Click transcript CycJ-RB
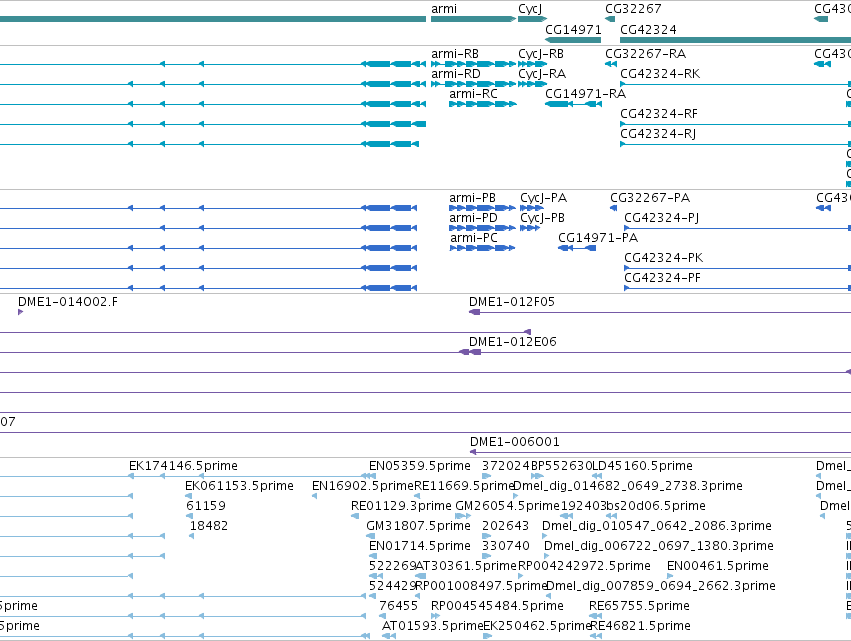851x641 pixels. tap(532, 64)
